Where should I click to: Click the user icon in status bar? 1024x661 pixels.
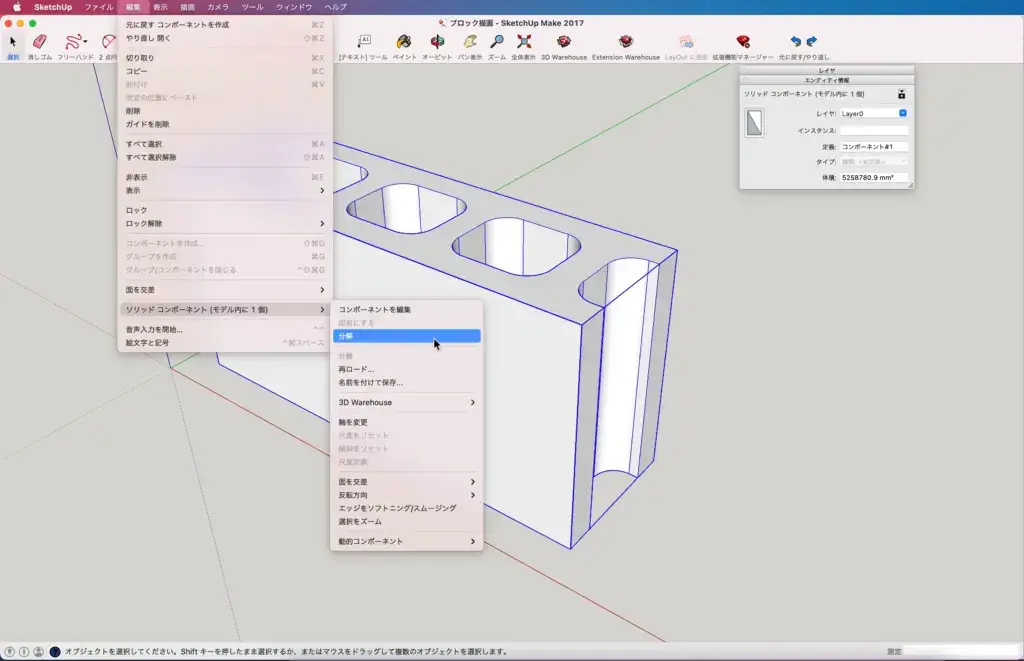39,651
